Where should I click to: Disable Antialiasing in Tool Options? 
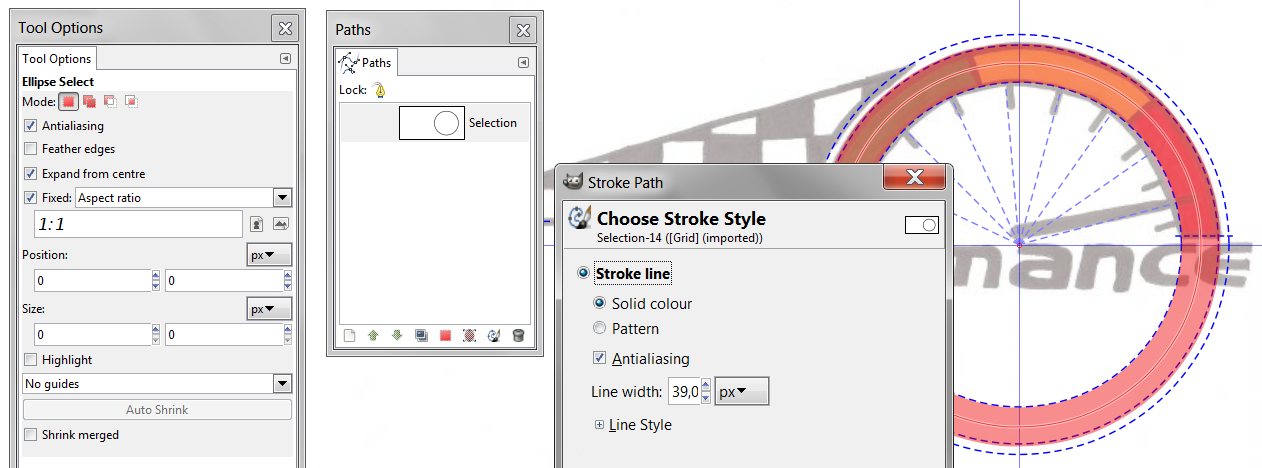click(30, 126)
